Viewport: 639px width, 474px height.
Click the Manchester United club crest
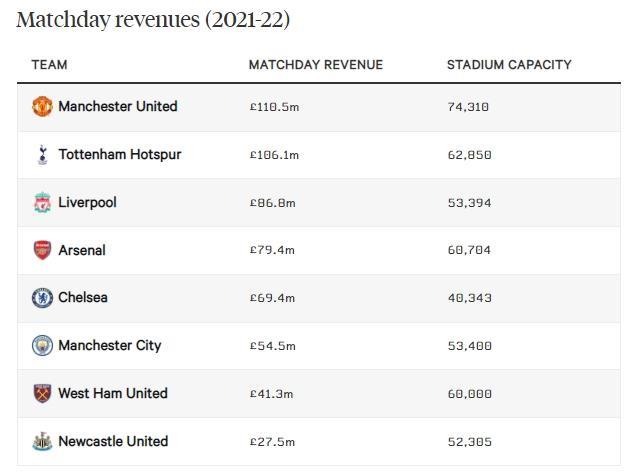tap(42, 107)
